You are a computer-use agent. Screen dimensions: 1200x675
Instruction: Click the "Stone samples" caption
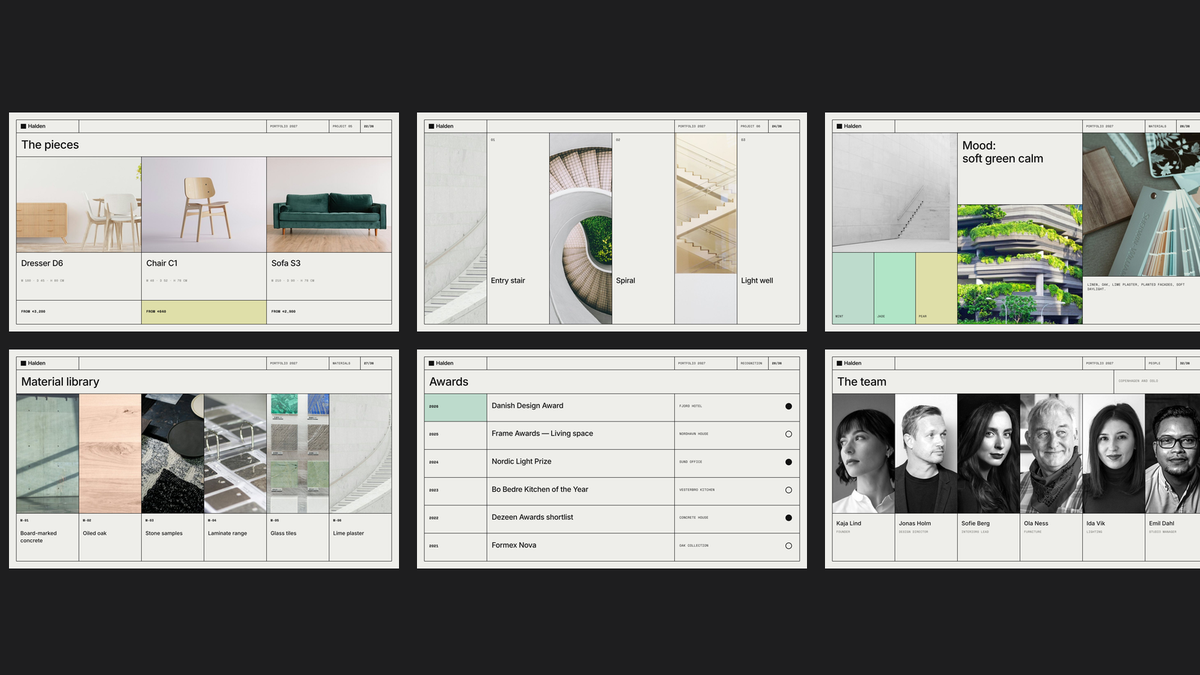pos(164,533)
